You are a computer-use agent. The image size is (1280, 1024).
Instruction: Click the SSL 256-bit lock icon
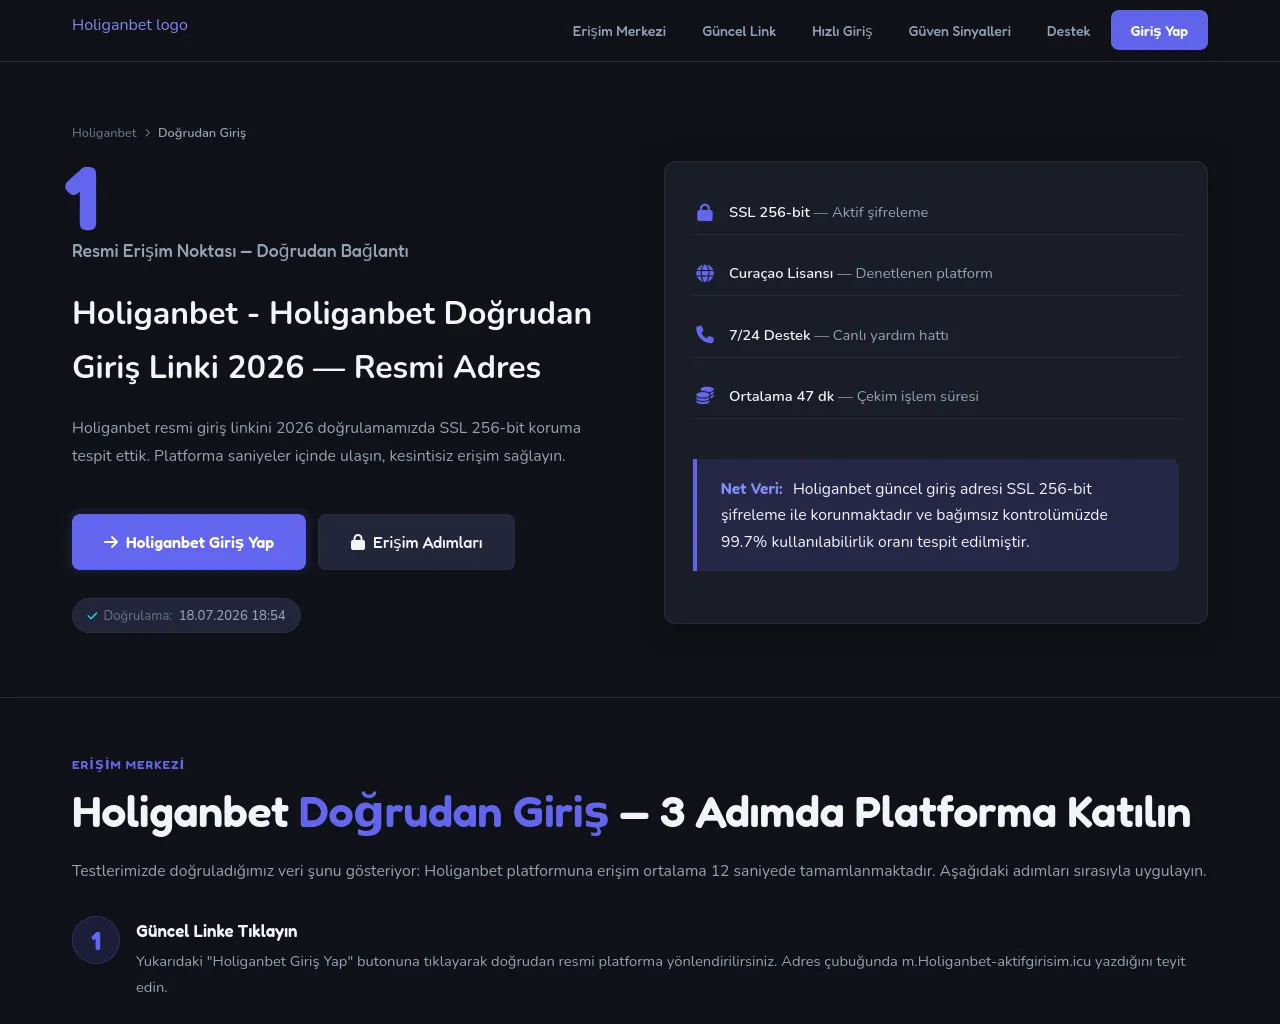[705, 212]
